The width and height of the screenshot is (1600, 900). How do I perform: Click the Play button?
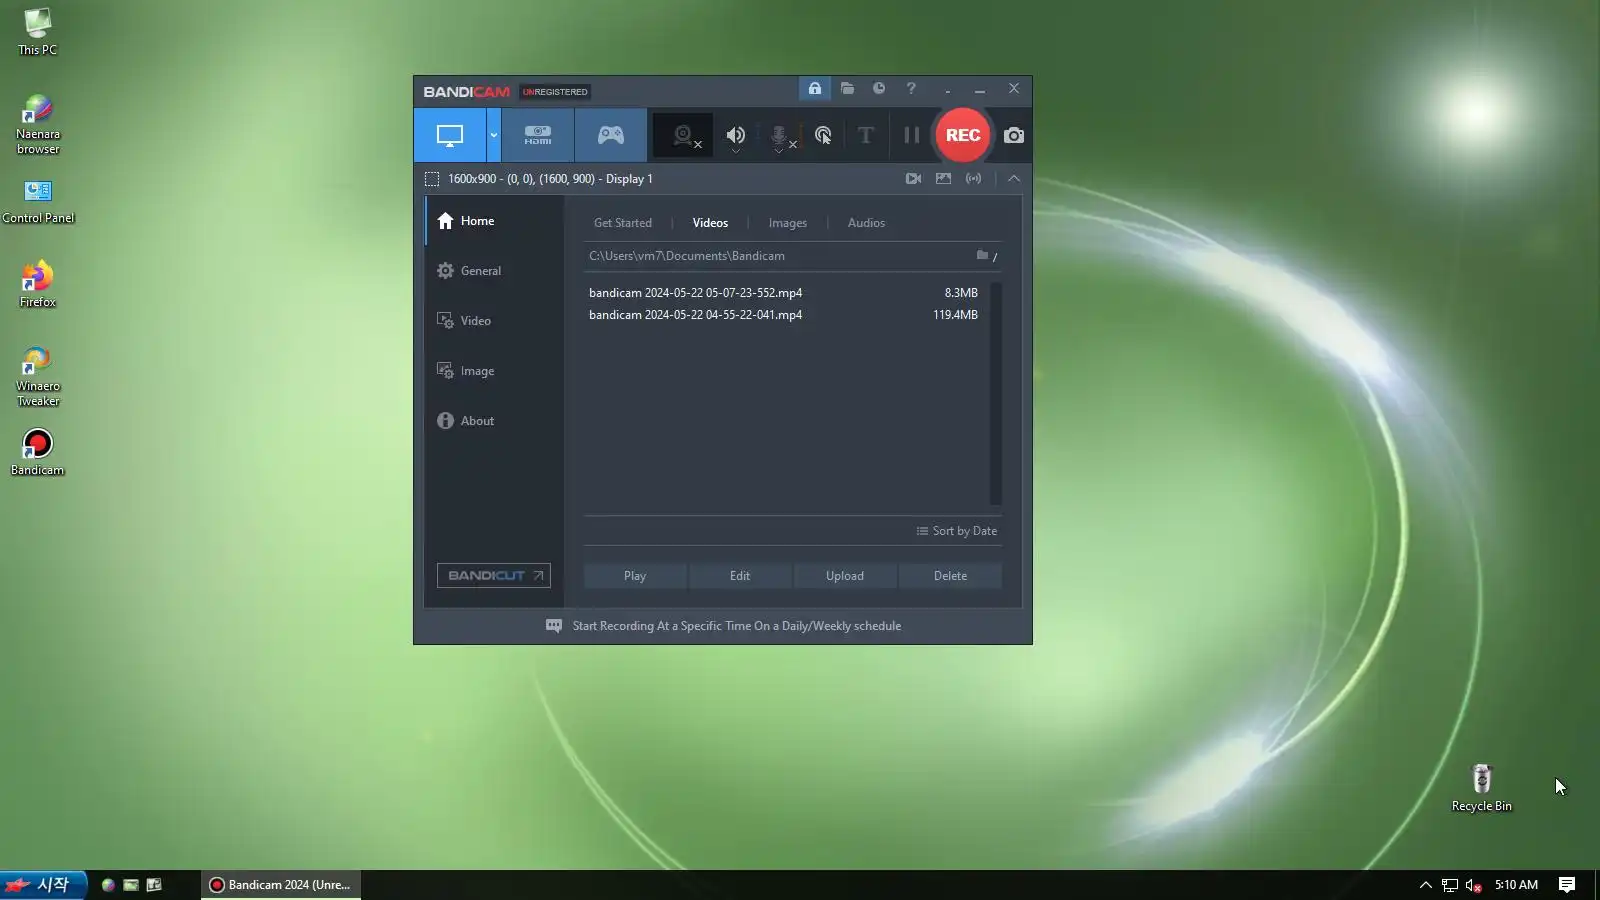[x=635, y=576]
